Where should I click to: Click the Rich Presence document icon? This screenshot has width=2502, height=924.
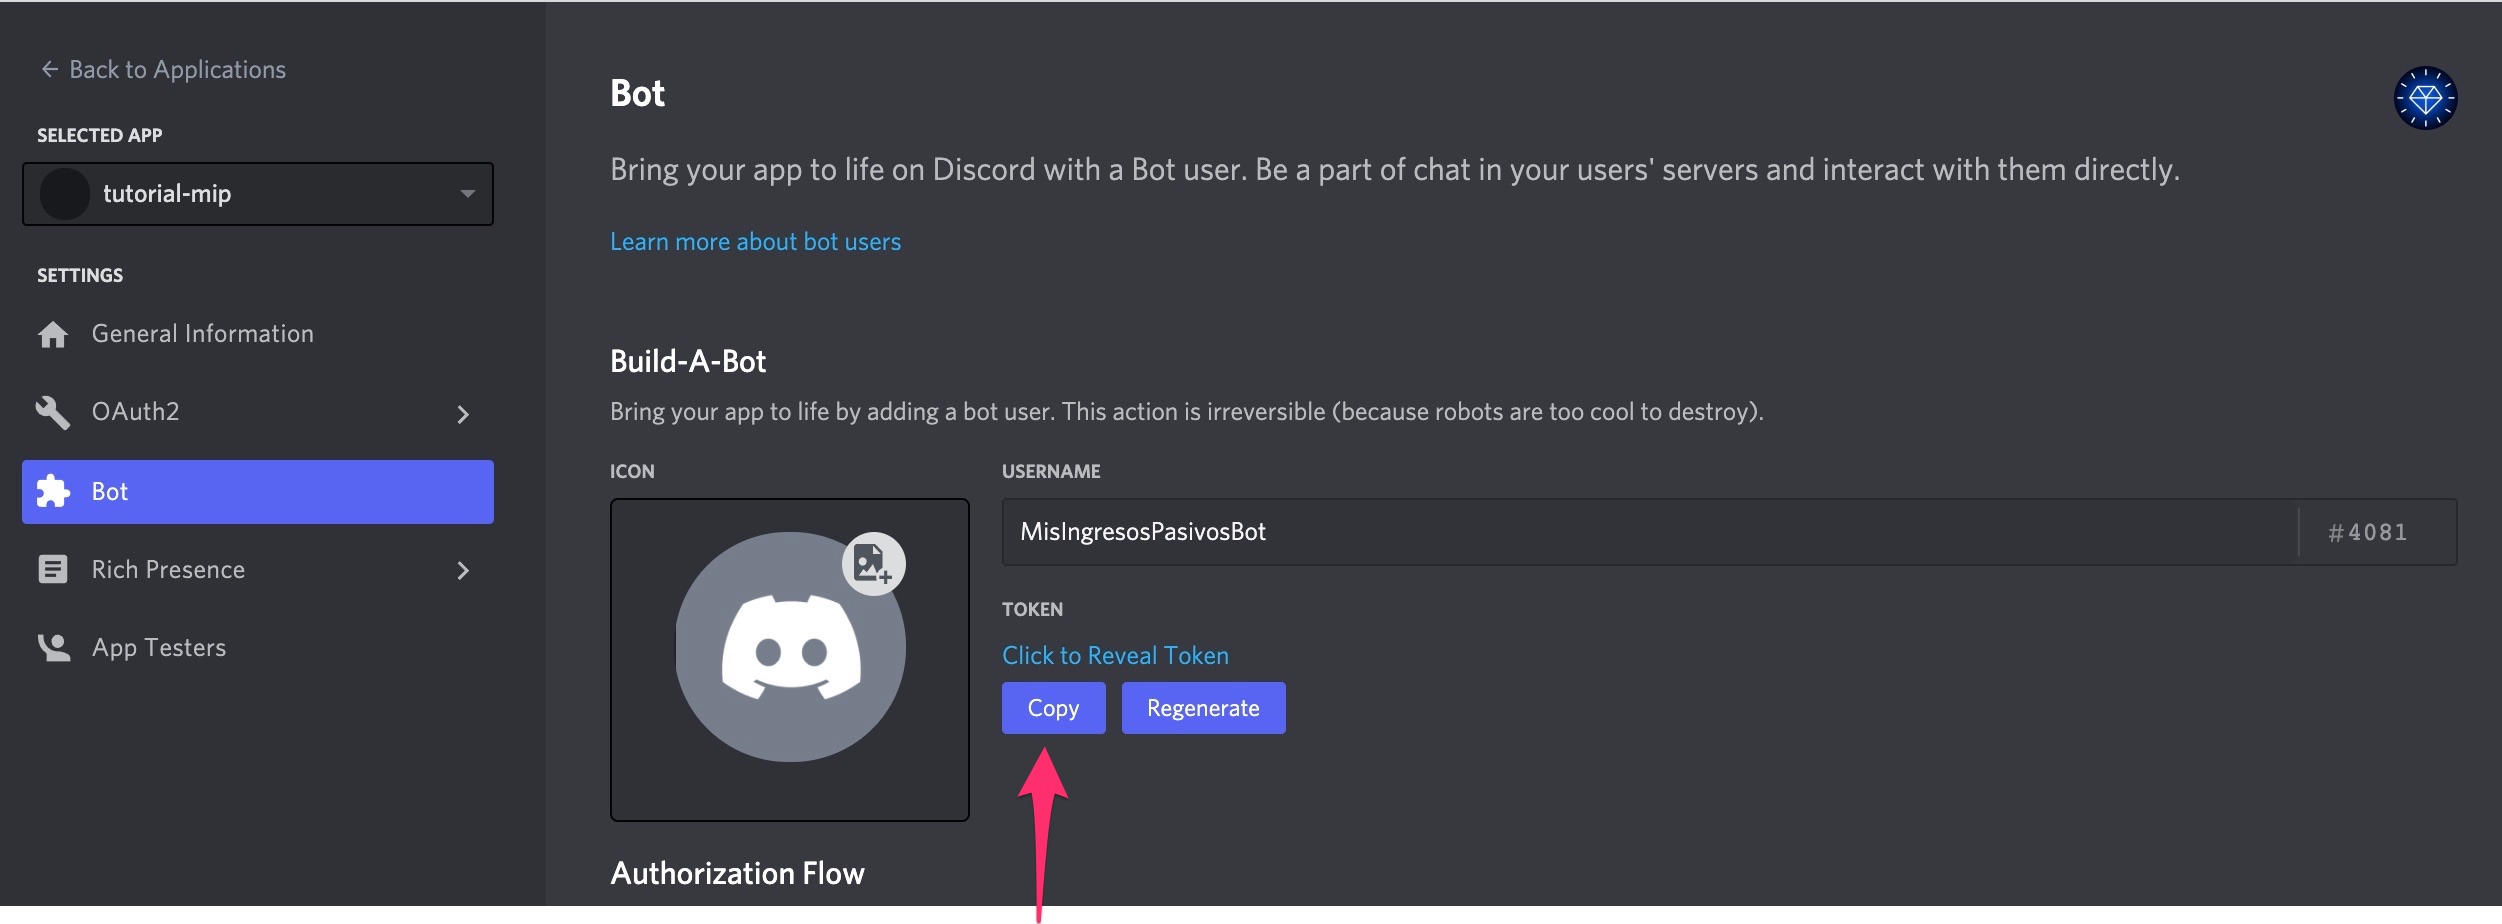(x=52, y=569)
